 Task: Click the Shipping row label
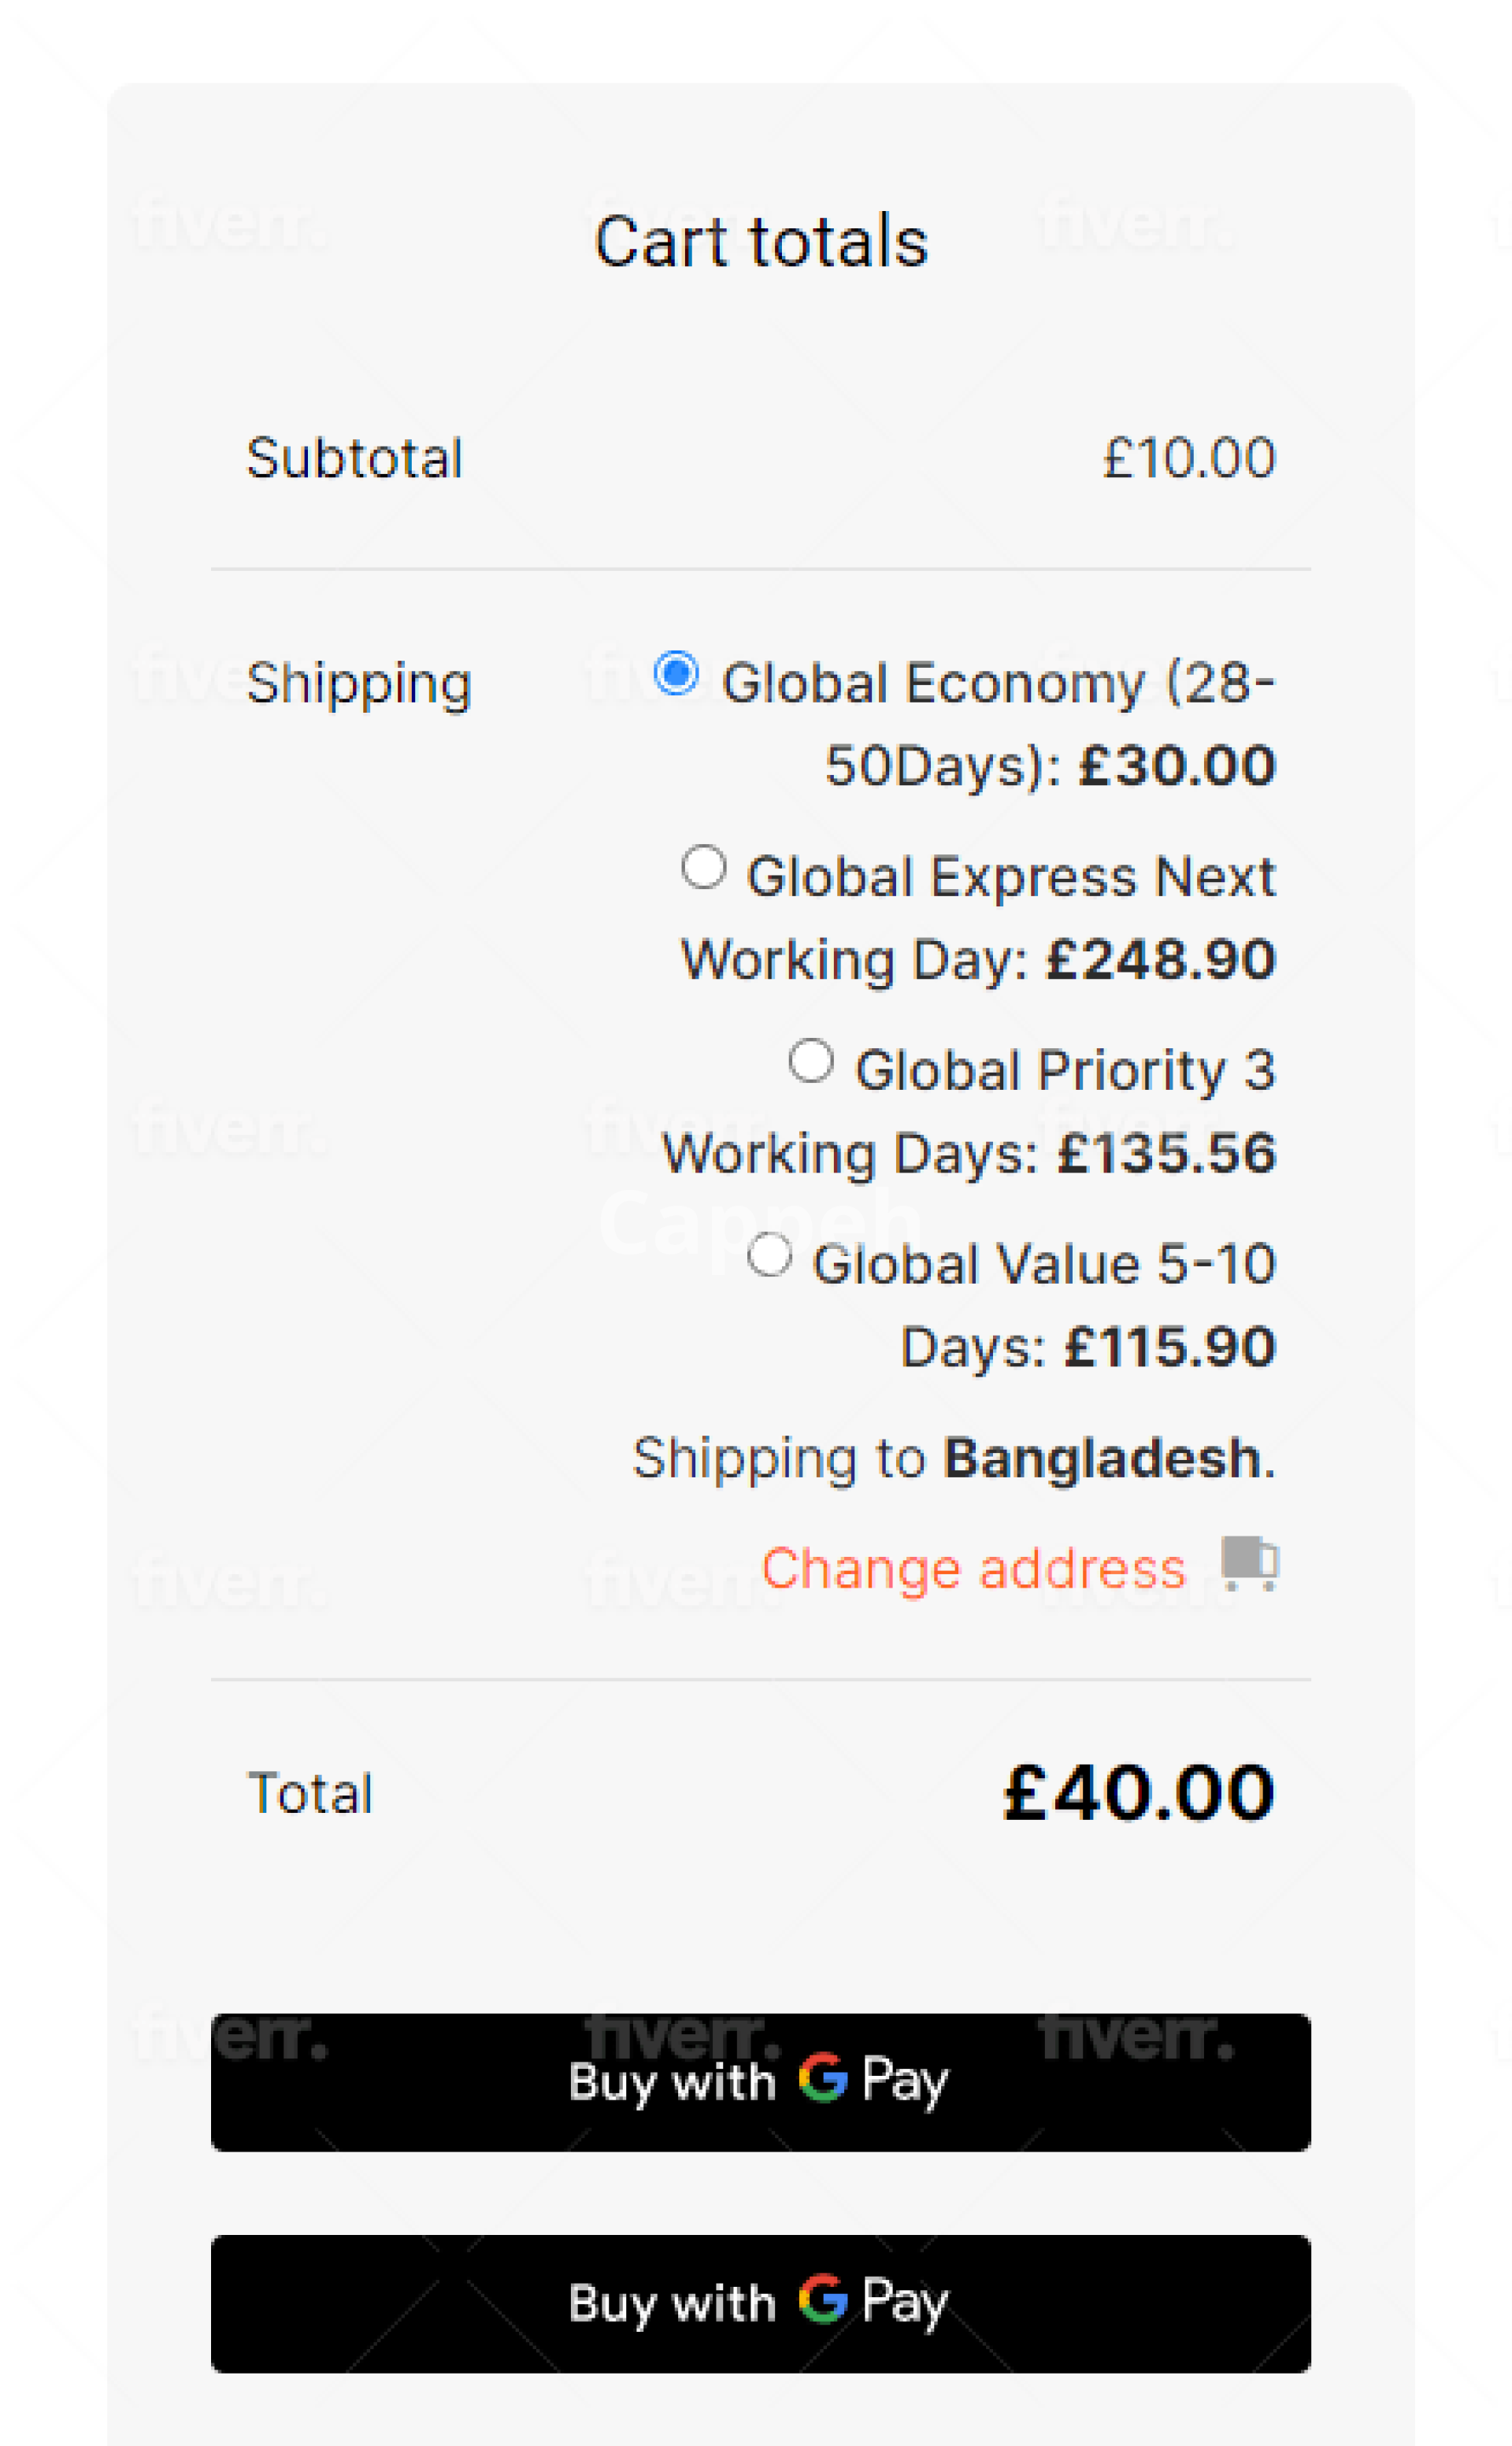(x=359, y=684)
